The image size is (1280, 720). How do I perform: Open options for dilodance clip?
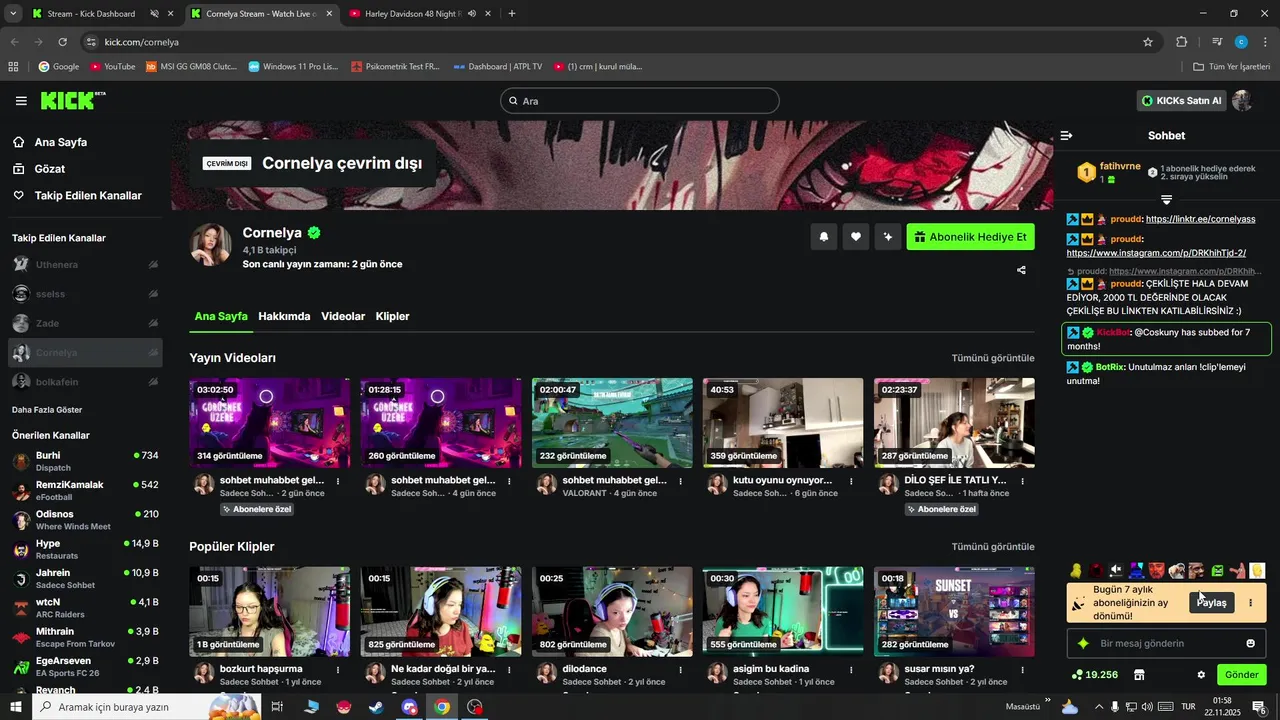(x=680, y=670)
